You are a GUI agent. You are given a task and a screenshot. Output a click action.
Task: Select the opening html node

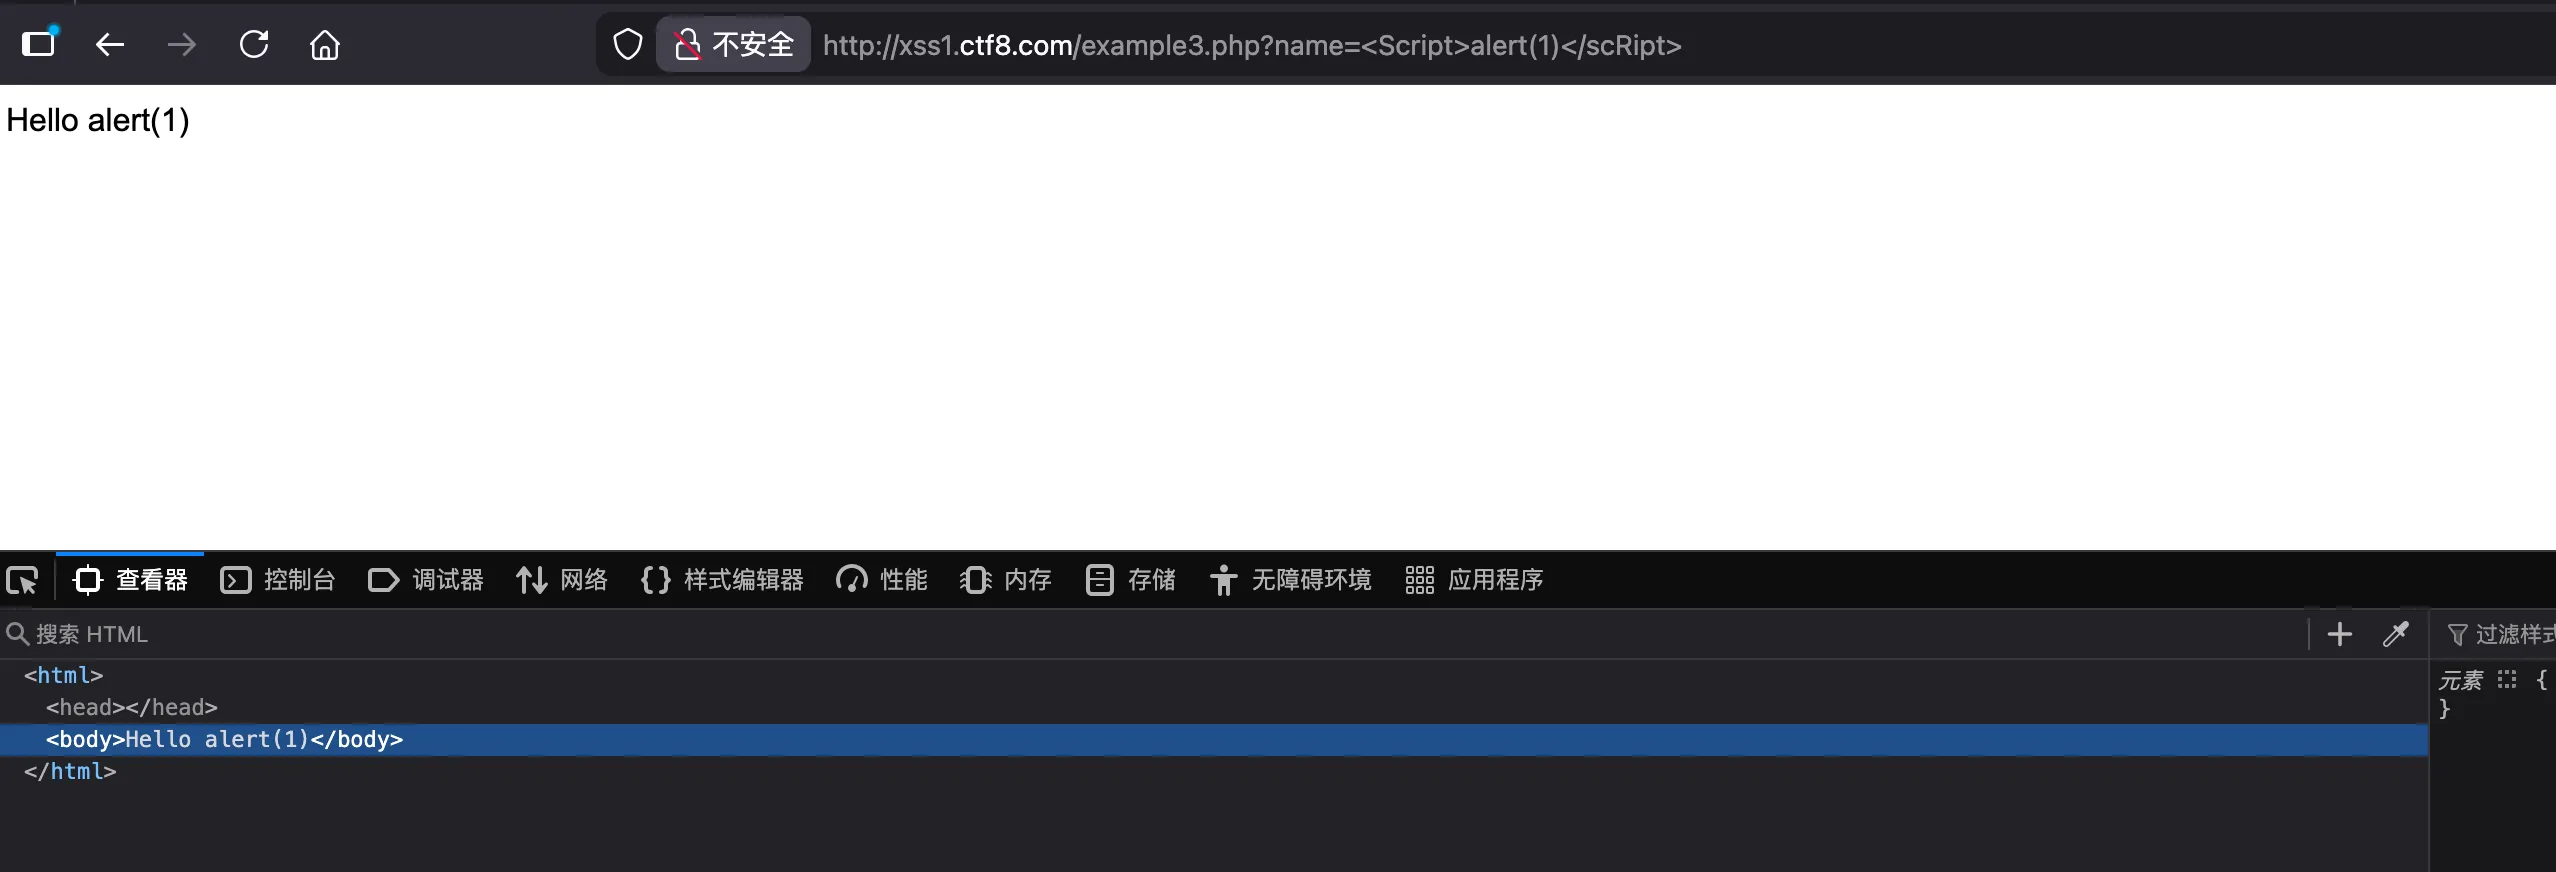[64, 675]
